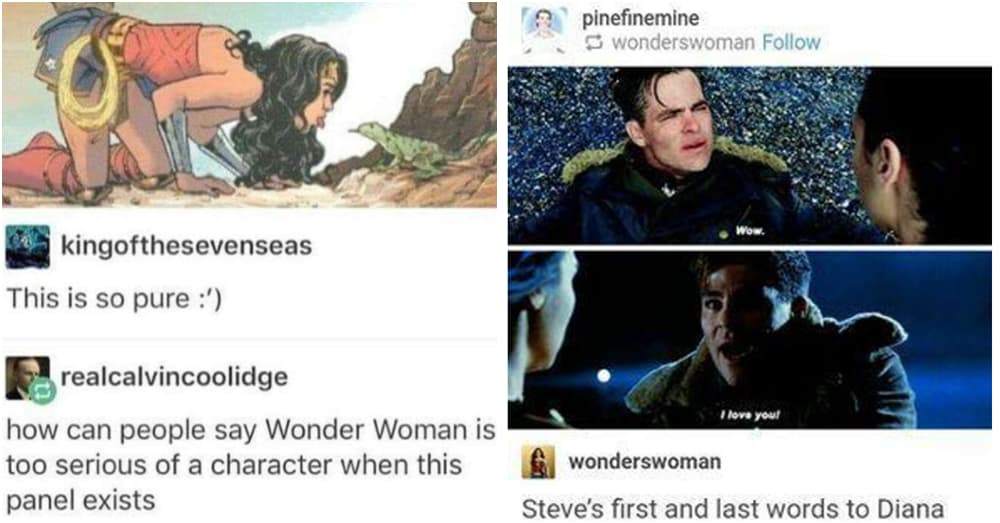
Task: Open wonderswoman avatar below the gifs
Action: coord(538,462)
